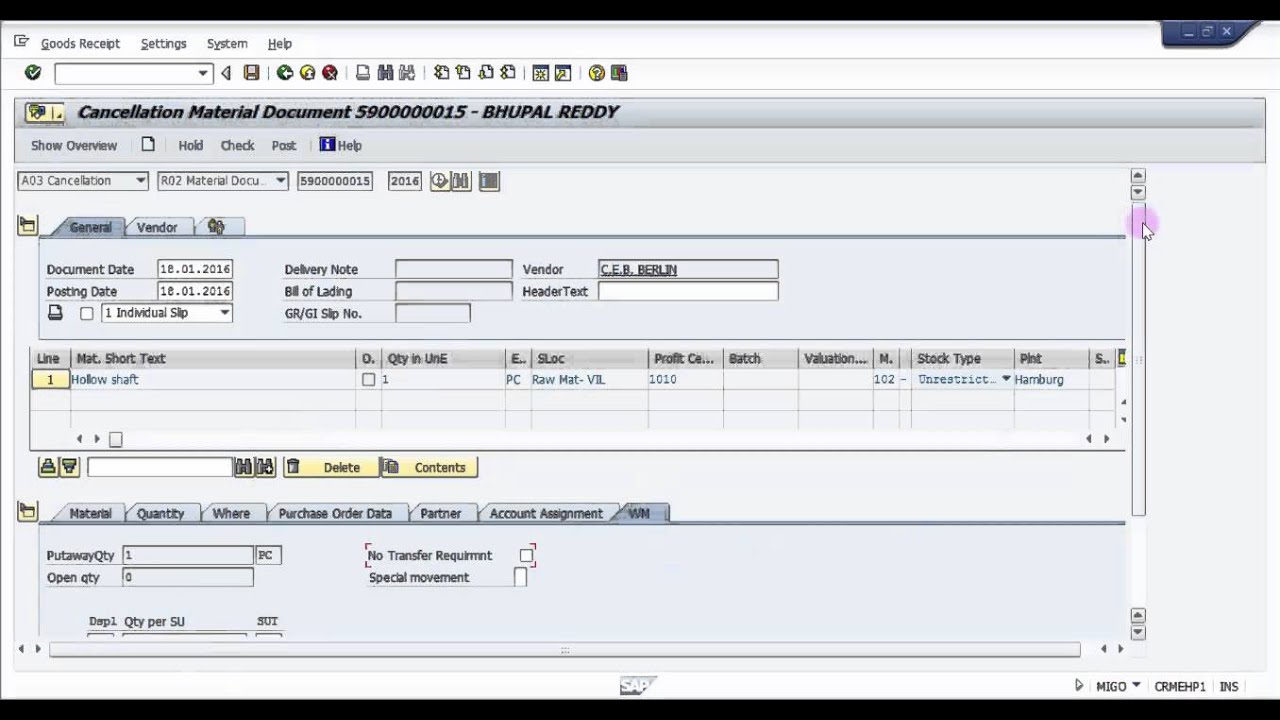
Task: Click the lock icon below item table
Action: coord(48,467)
